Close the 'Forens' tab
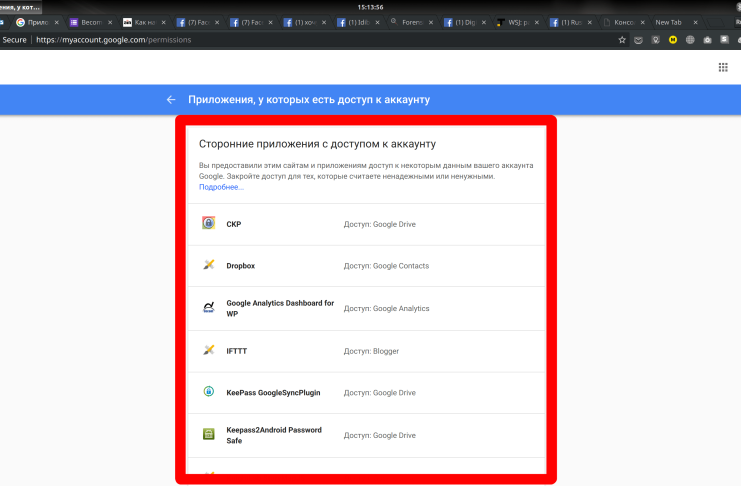Screen dimensions: 741x486 [x=431, y=22]
